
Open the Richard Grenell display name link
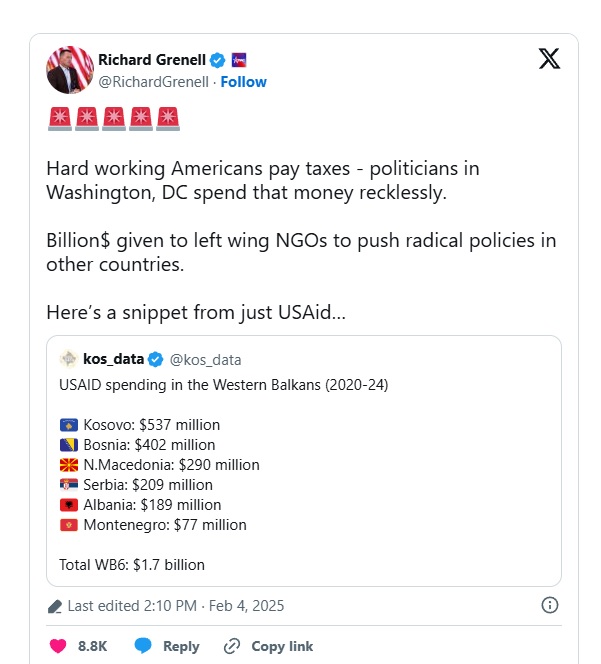click(x=152, y=60)
